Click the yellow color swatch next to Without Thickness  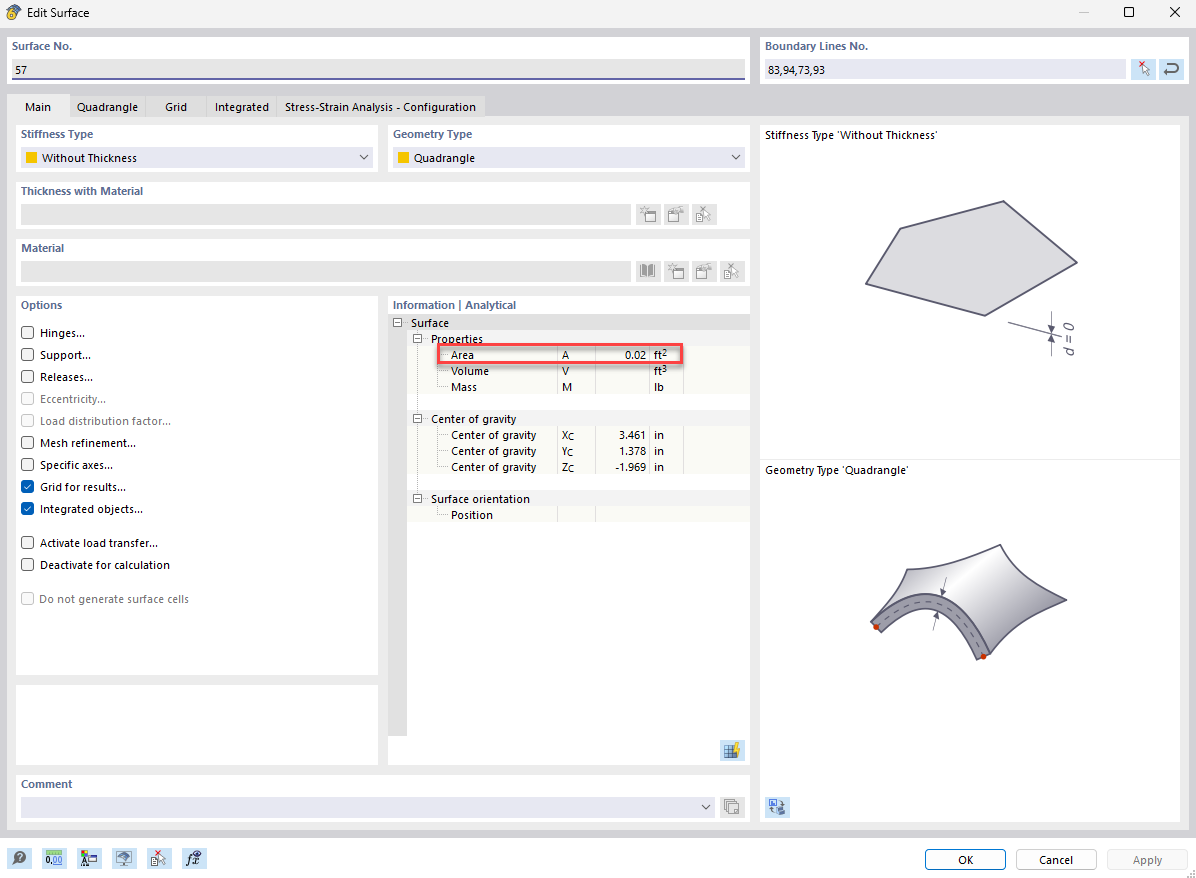(32, 157)
